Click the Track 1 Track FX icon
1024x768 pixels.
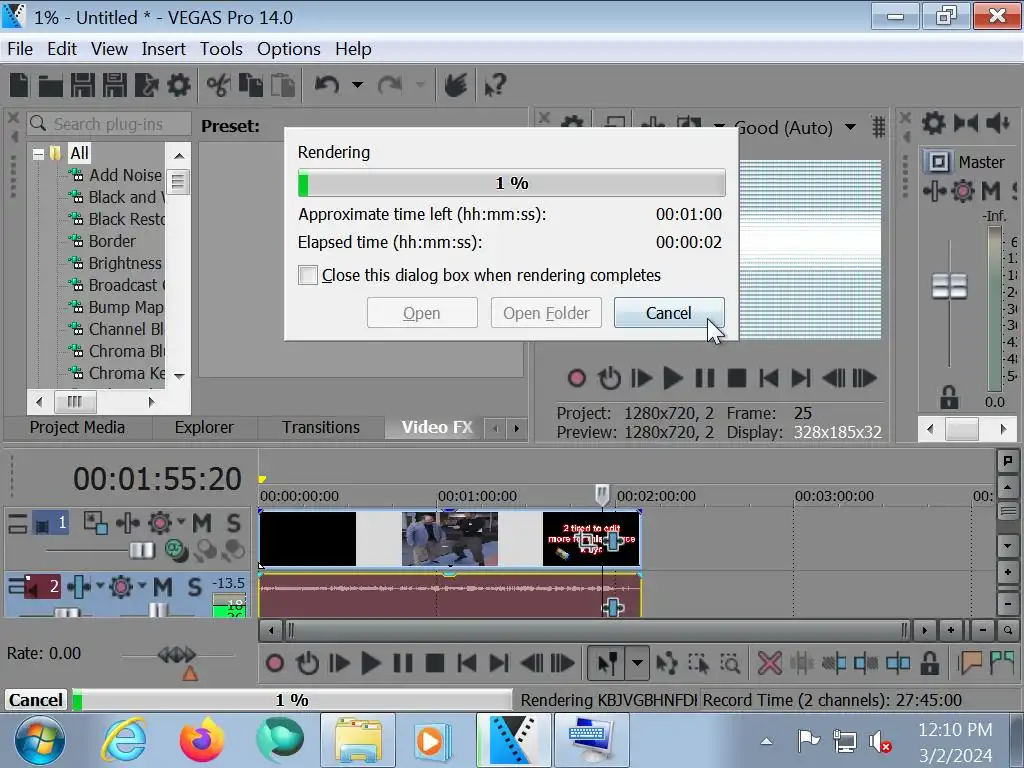[x=159, y=523]
